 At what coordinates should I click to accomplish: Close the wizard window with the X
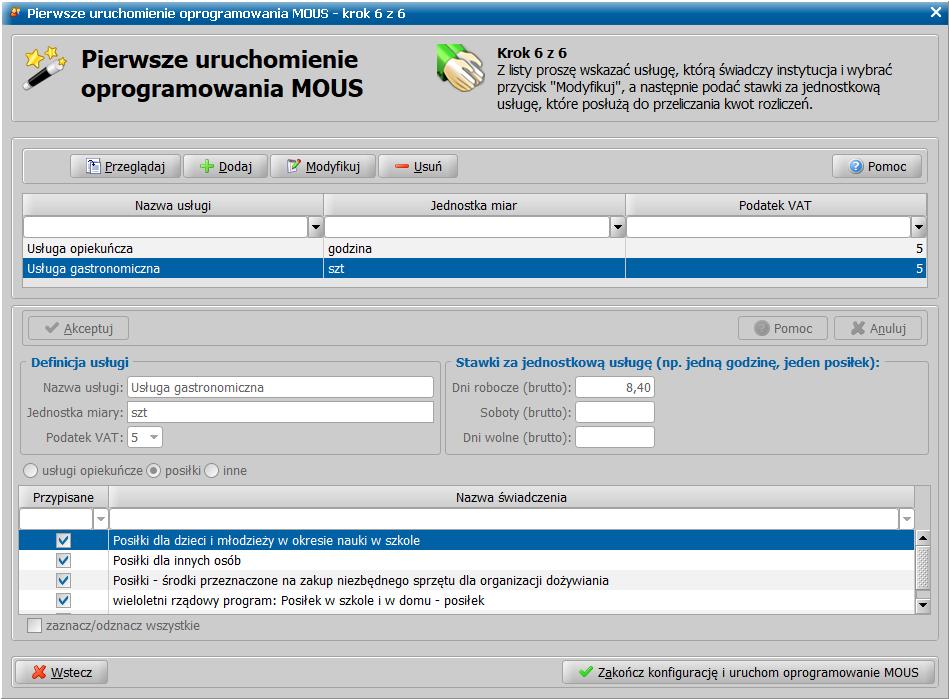pyautogui.click(x=936, y=13)
